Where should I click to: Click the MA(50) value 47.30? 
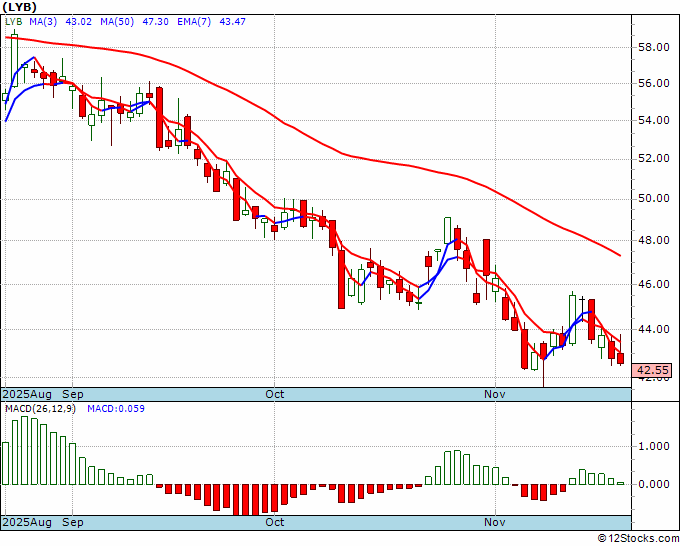(x=155, y=21)
